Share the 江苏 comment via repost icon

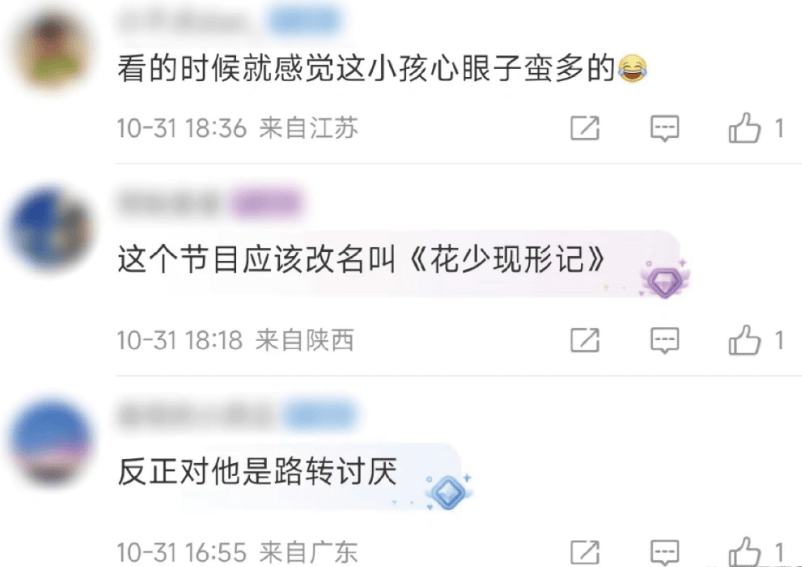pos(585,128)
